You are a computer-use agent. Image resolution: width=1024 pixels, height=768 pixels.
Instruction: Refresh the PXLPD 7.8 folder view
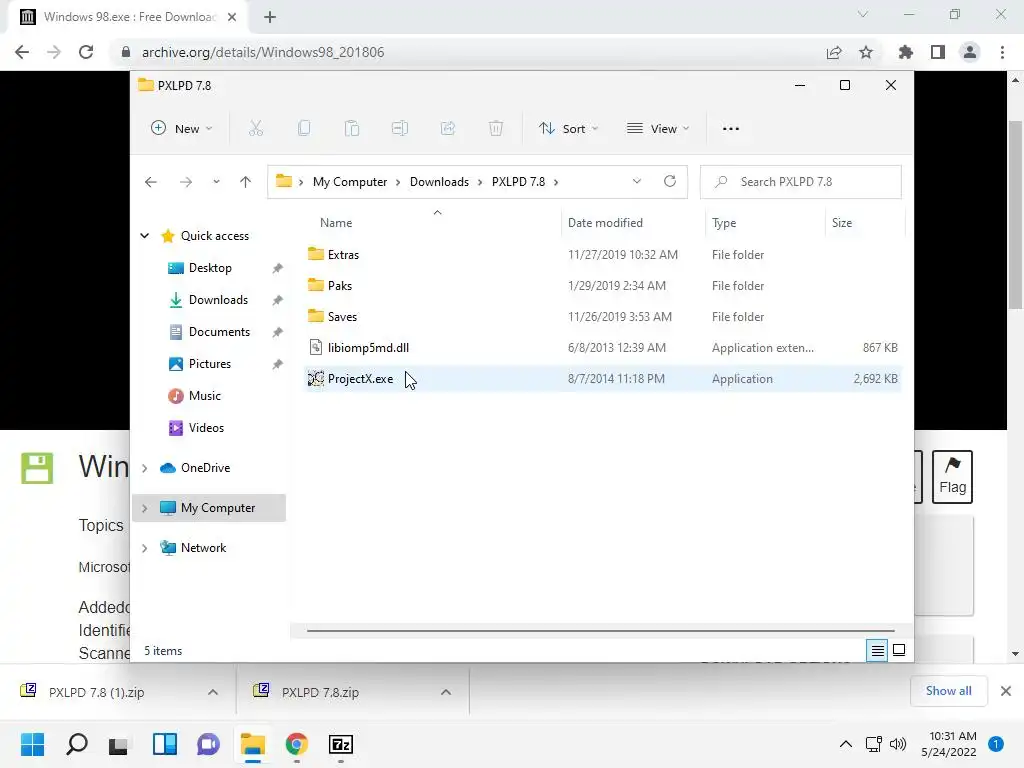tap(669, 182)
